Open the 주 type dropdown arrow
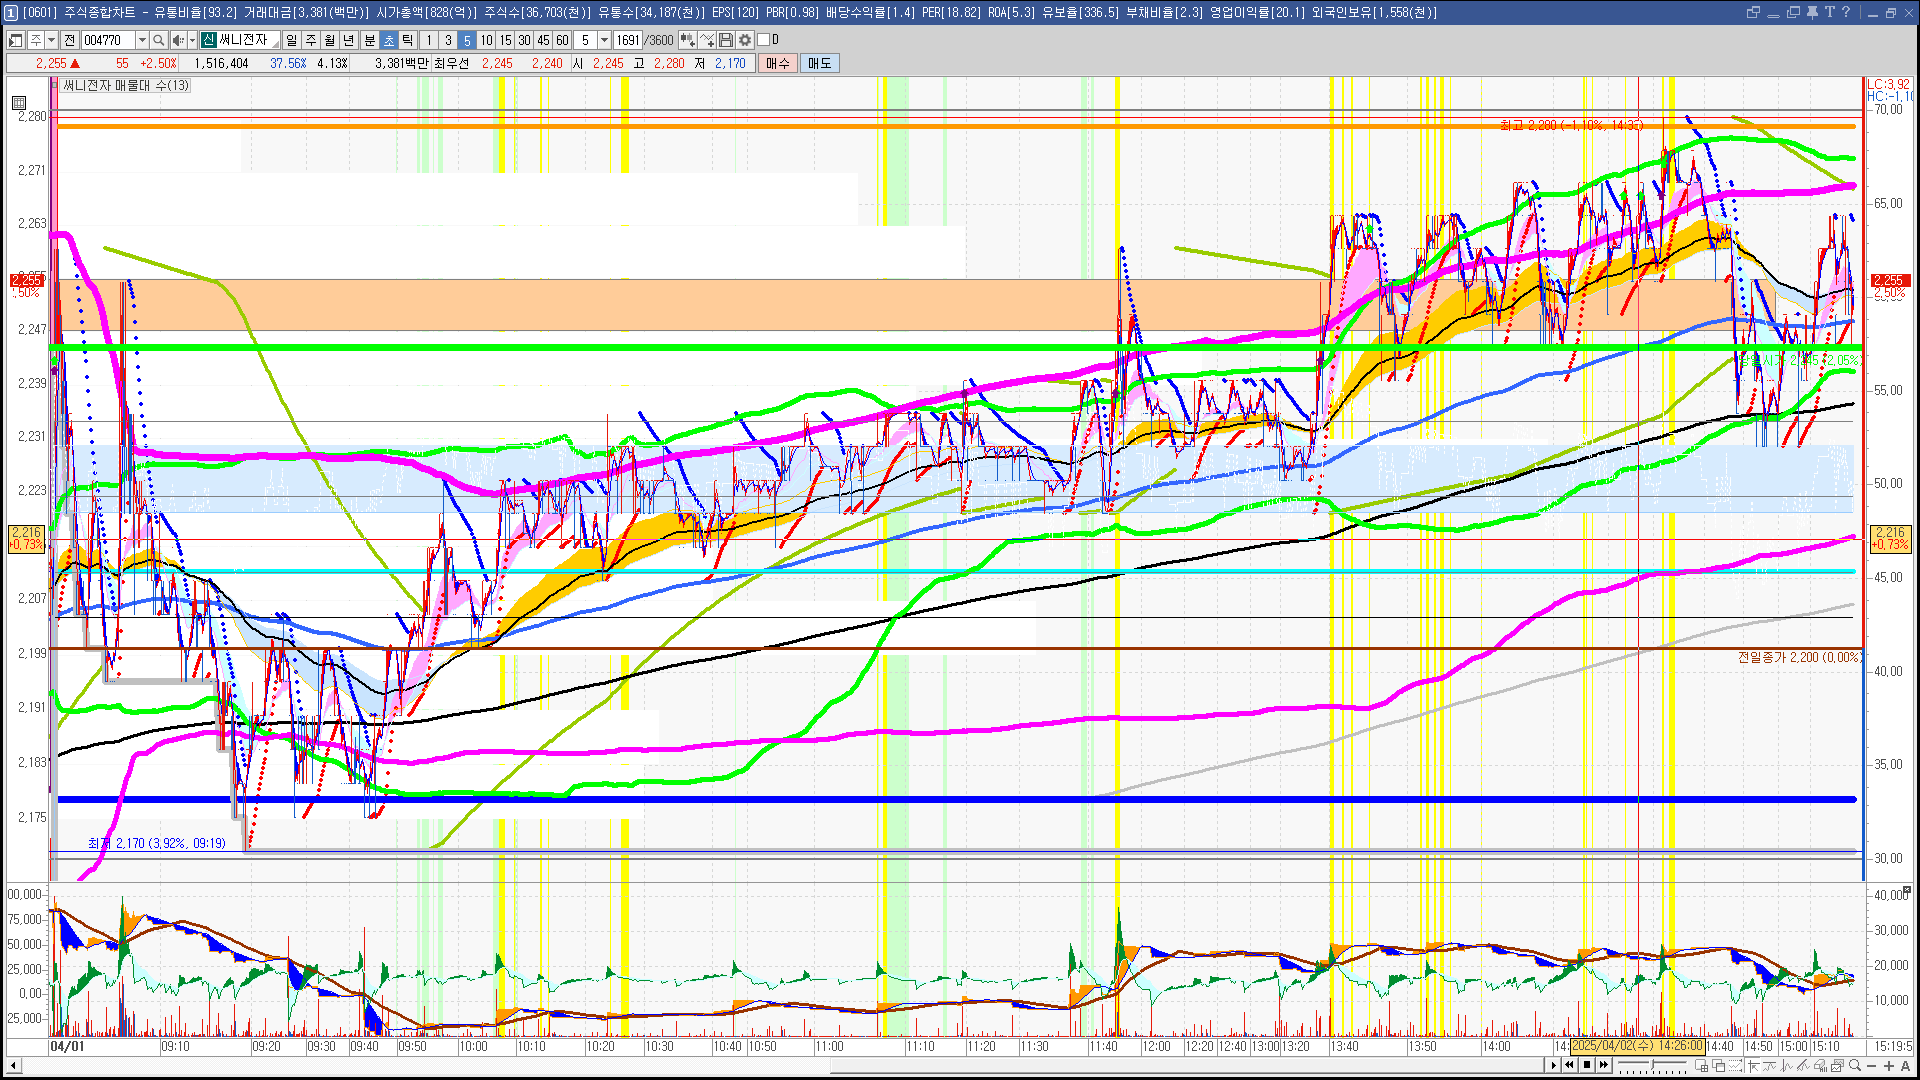Image resolution: width=1920 pixels, height=1080 pixels. [51, 40]
